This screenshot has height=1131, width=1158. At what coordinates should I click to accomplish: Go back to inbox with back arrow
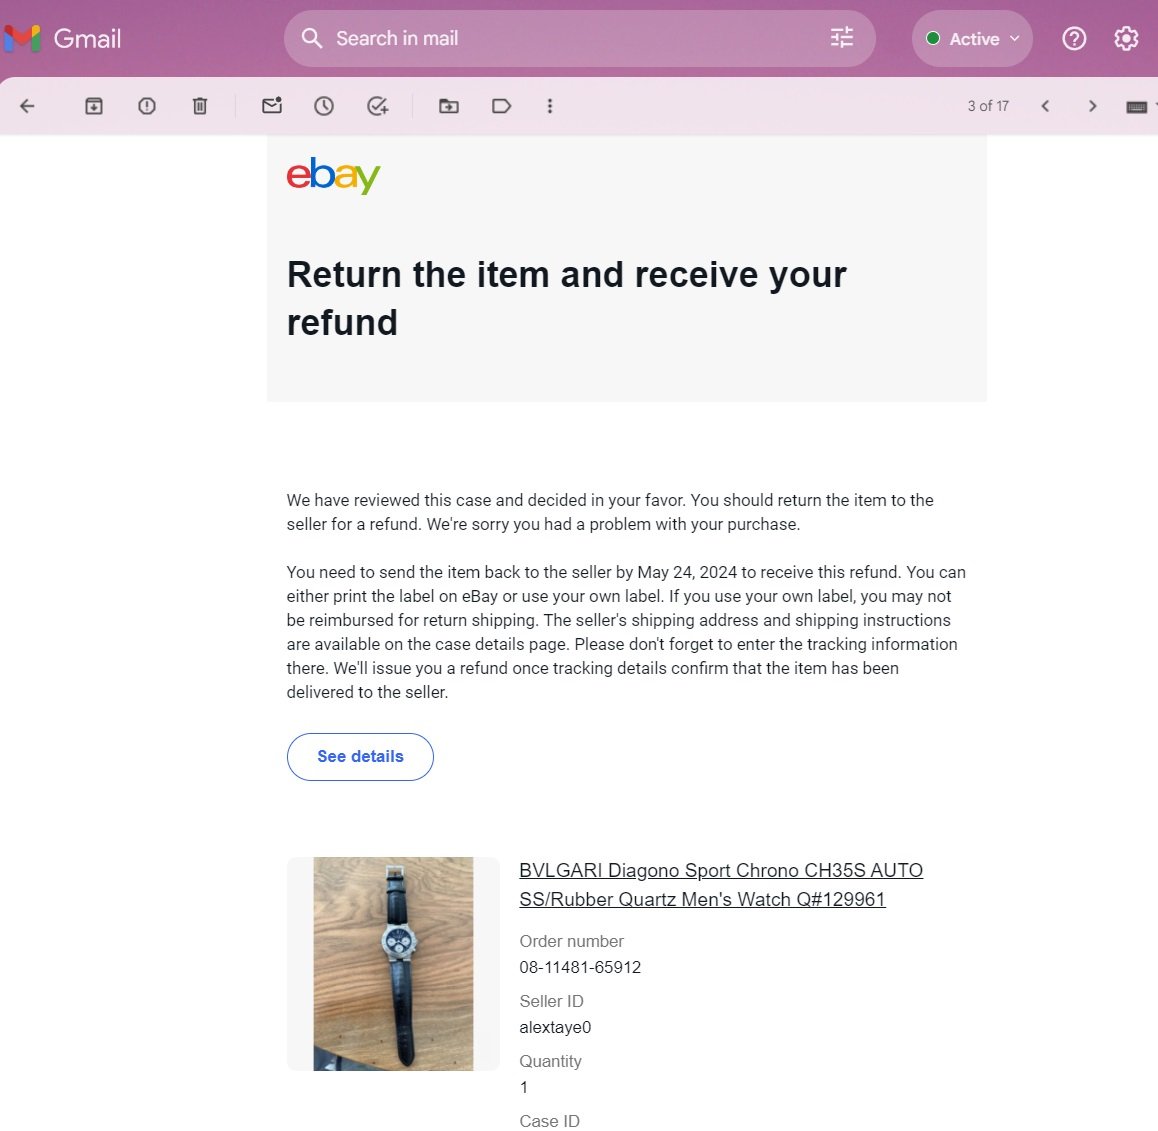tap(27, 106)
